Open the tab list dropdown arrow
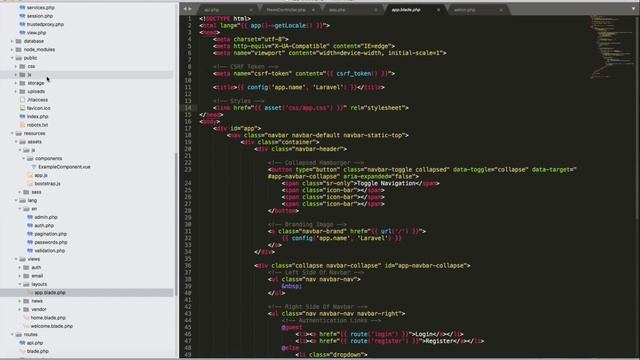 pyautogui.click(x=633, y=9)
